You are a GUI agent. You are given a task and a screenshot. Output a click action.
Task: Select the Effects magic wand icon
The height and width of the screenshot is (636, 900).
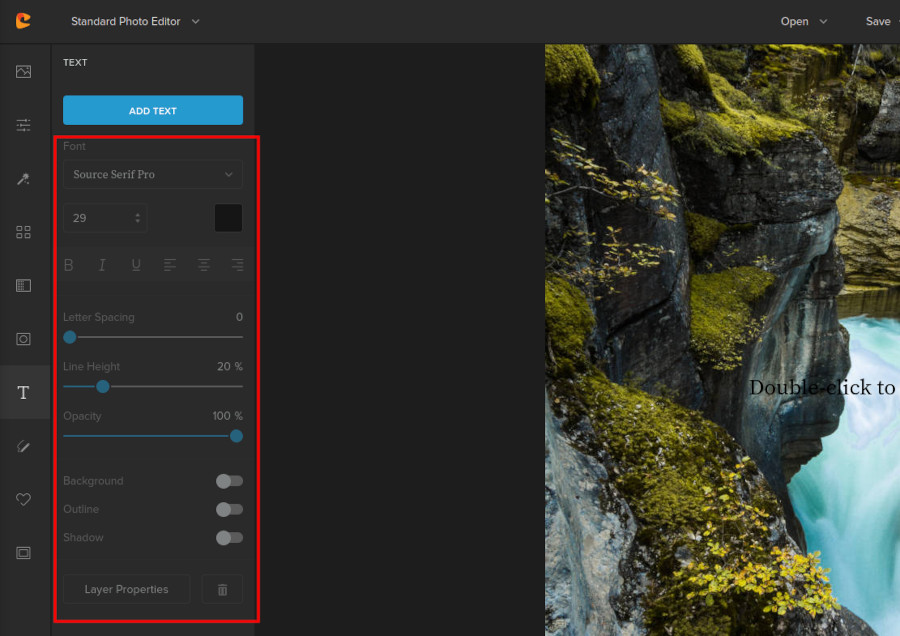(24, 178)
